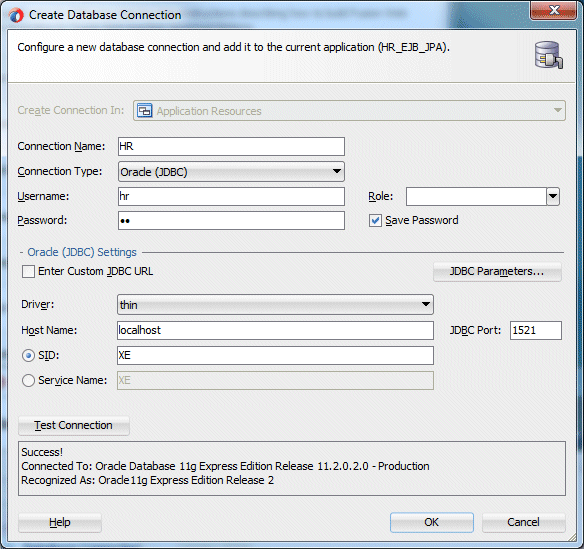This screenshot has height=549, width=584.
Task: Select the Service Name radio button
Action: tap(28, 381)
